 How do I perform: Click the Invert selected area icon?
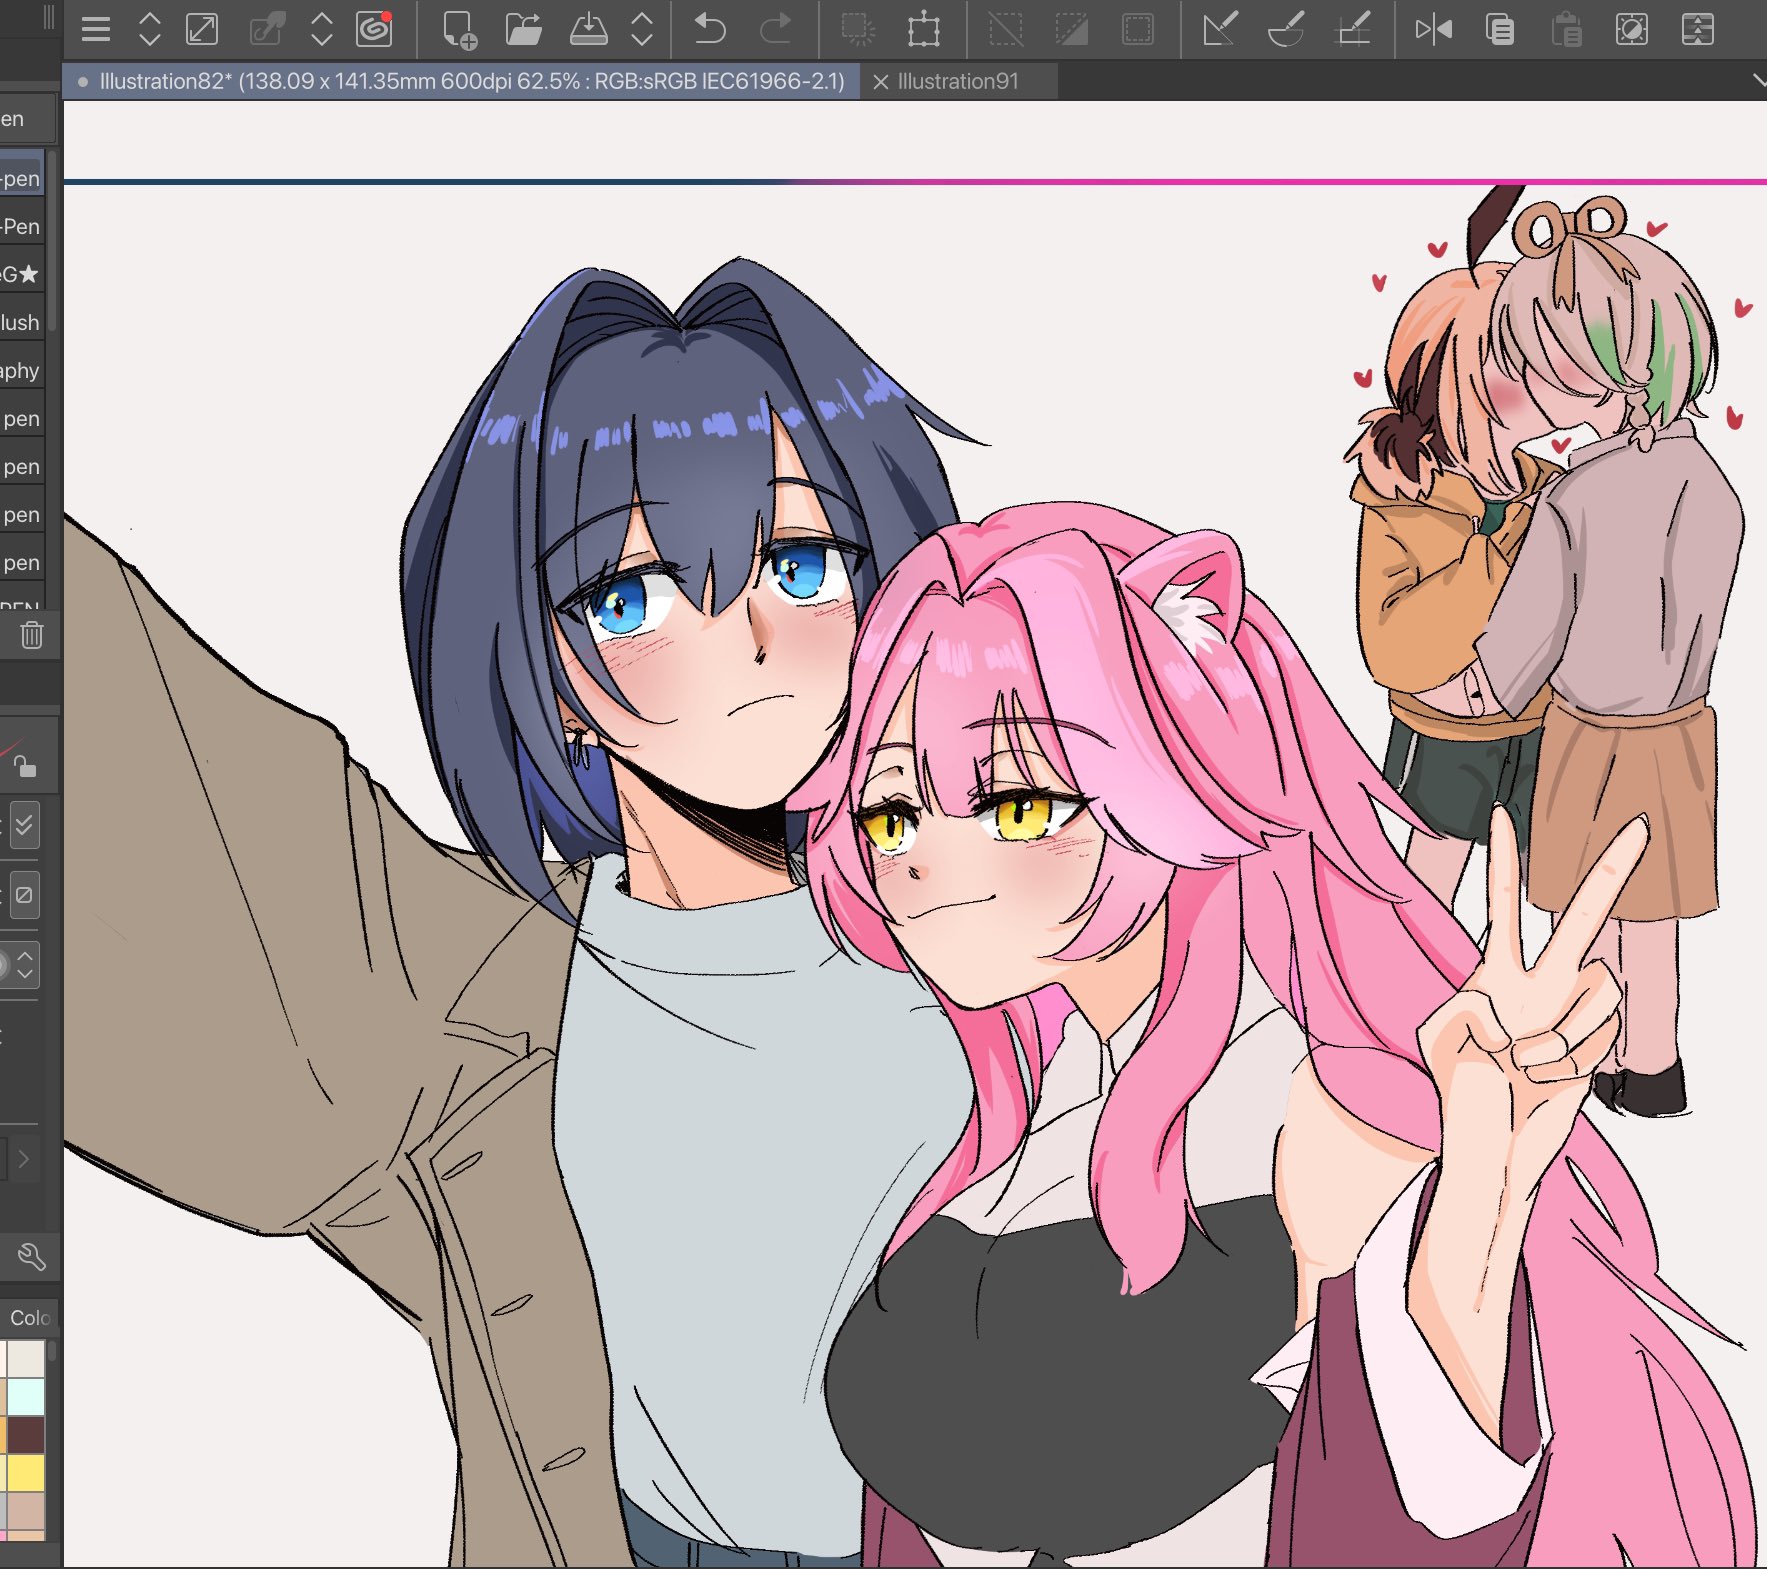1071,29
